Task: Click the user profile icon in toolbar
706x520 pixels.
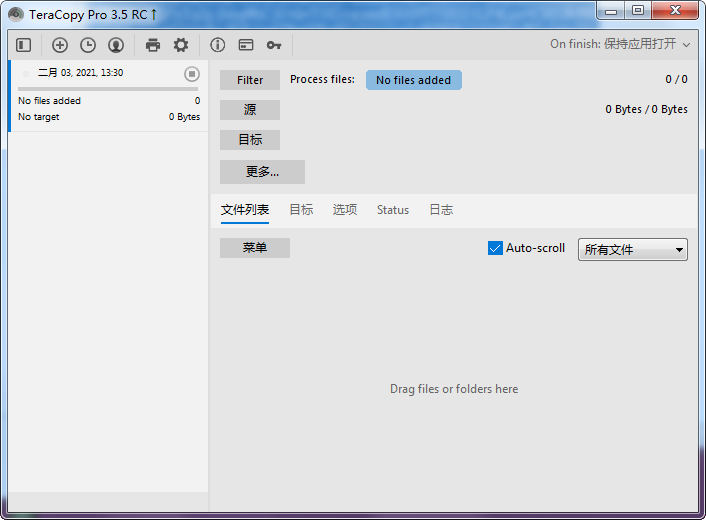Action: click(x=116, y=45)
